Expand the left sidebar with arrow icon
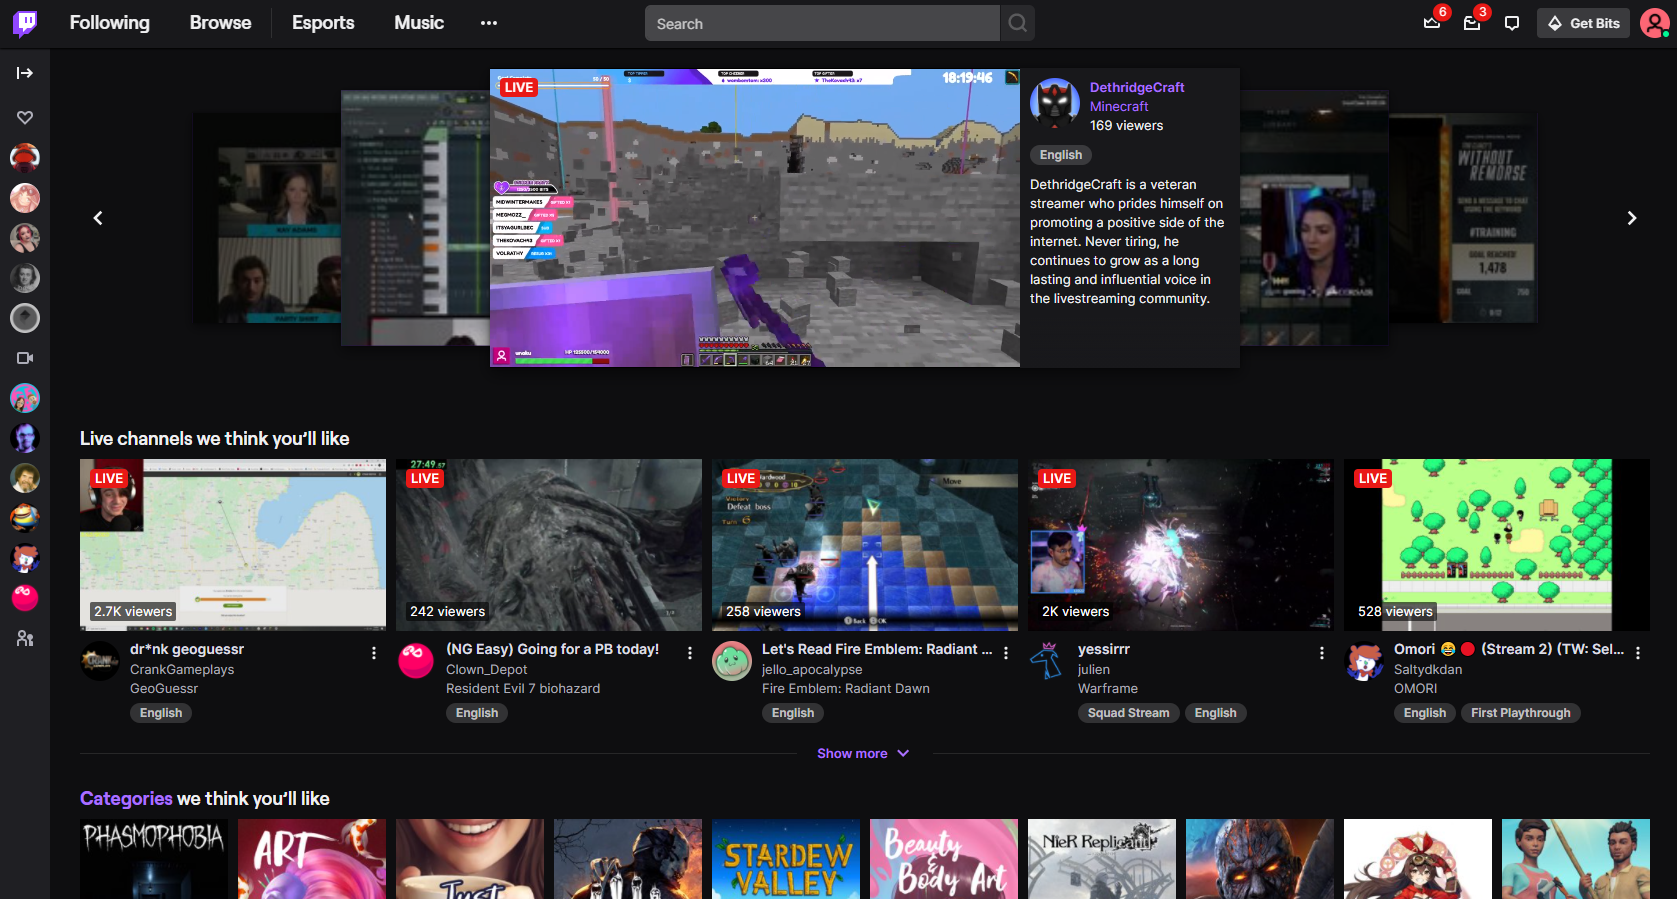This screenshot has width=1677, height=899. pos(25,73)
